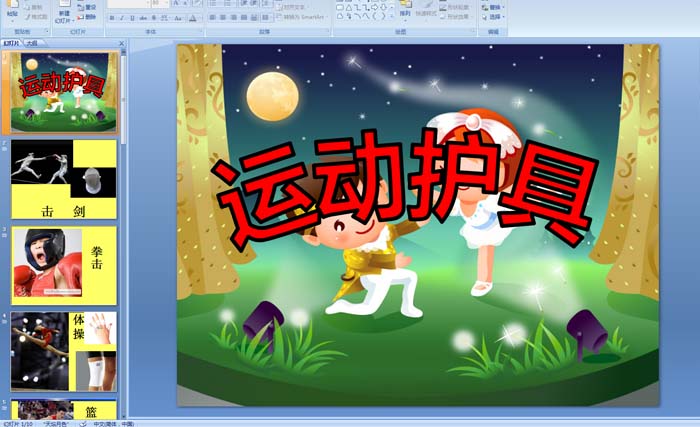Toggle strikethrough formatting
This screenshot has height=427, width=700.
coord(143,18)
